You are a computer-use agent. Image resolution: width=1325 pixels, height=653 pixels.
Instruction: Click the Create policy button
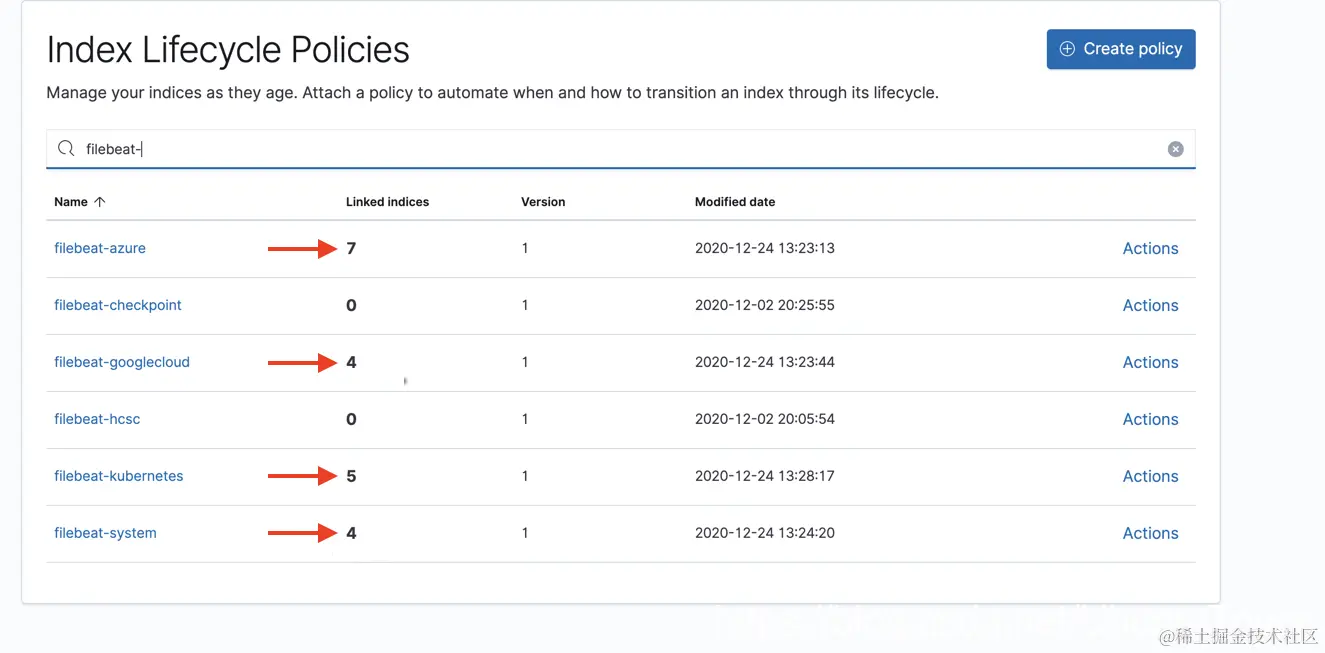click(1121, 49)
